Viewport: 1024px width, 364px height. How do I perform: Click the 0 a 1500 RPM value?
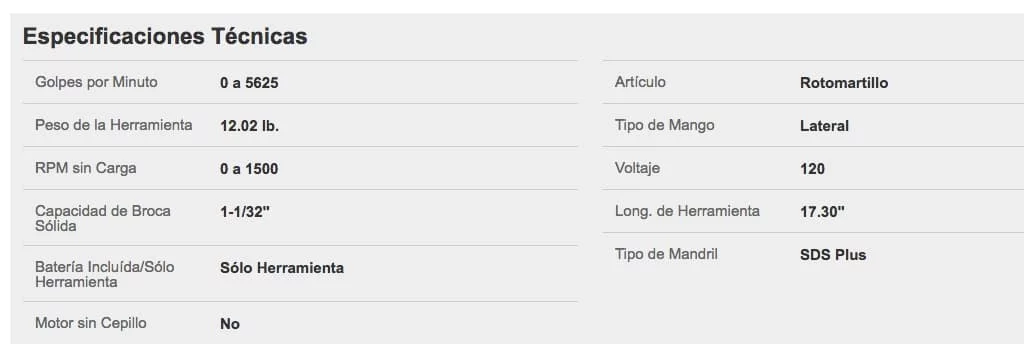249,169
